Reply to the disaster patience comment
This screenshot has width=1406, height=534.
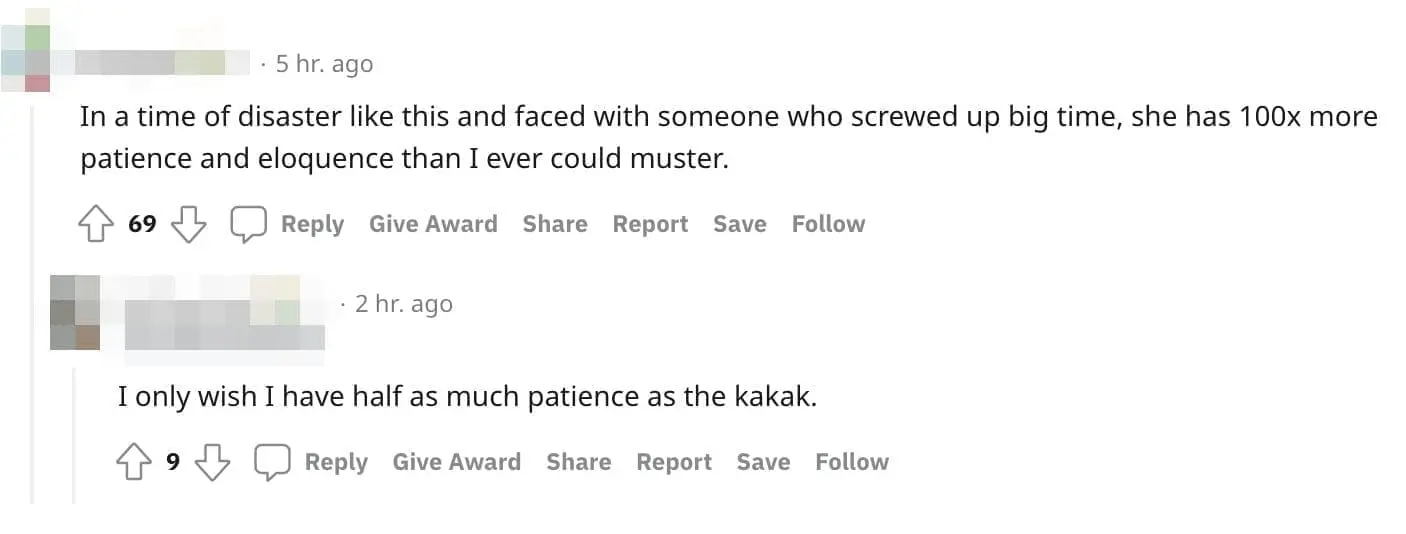pos(312,224)
